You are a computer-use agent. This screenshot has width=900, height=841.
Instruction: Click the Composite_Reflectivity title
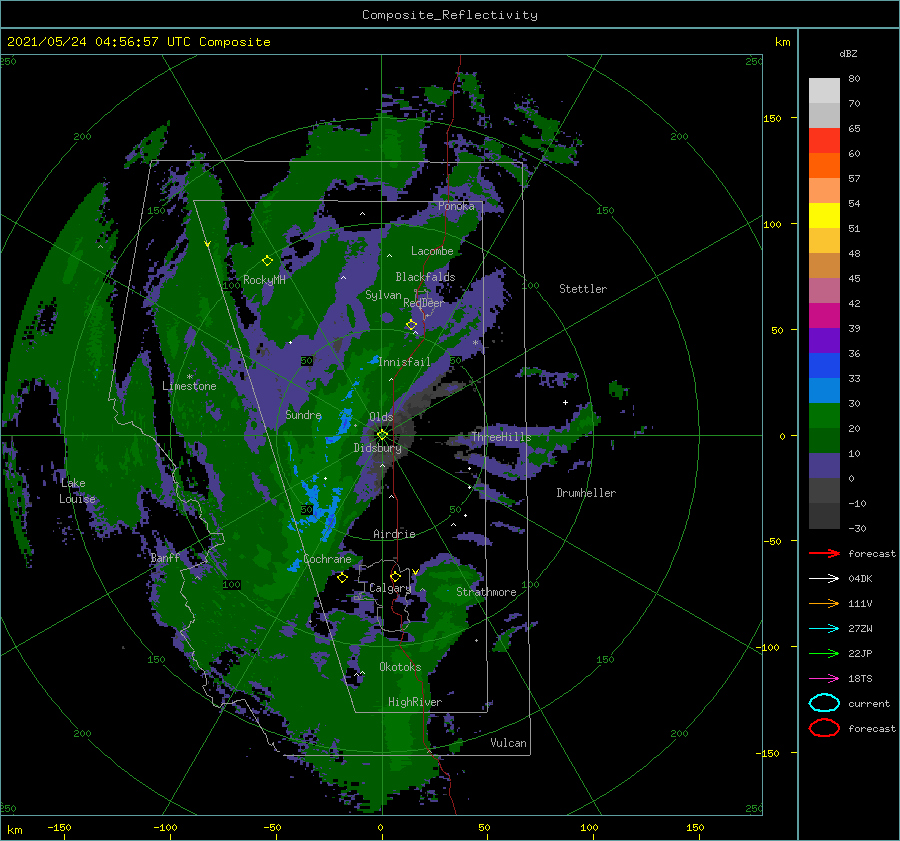point(450,15)
